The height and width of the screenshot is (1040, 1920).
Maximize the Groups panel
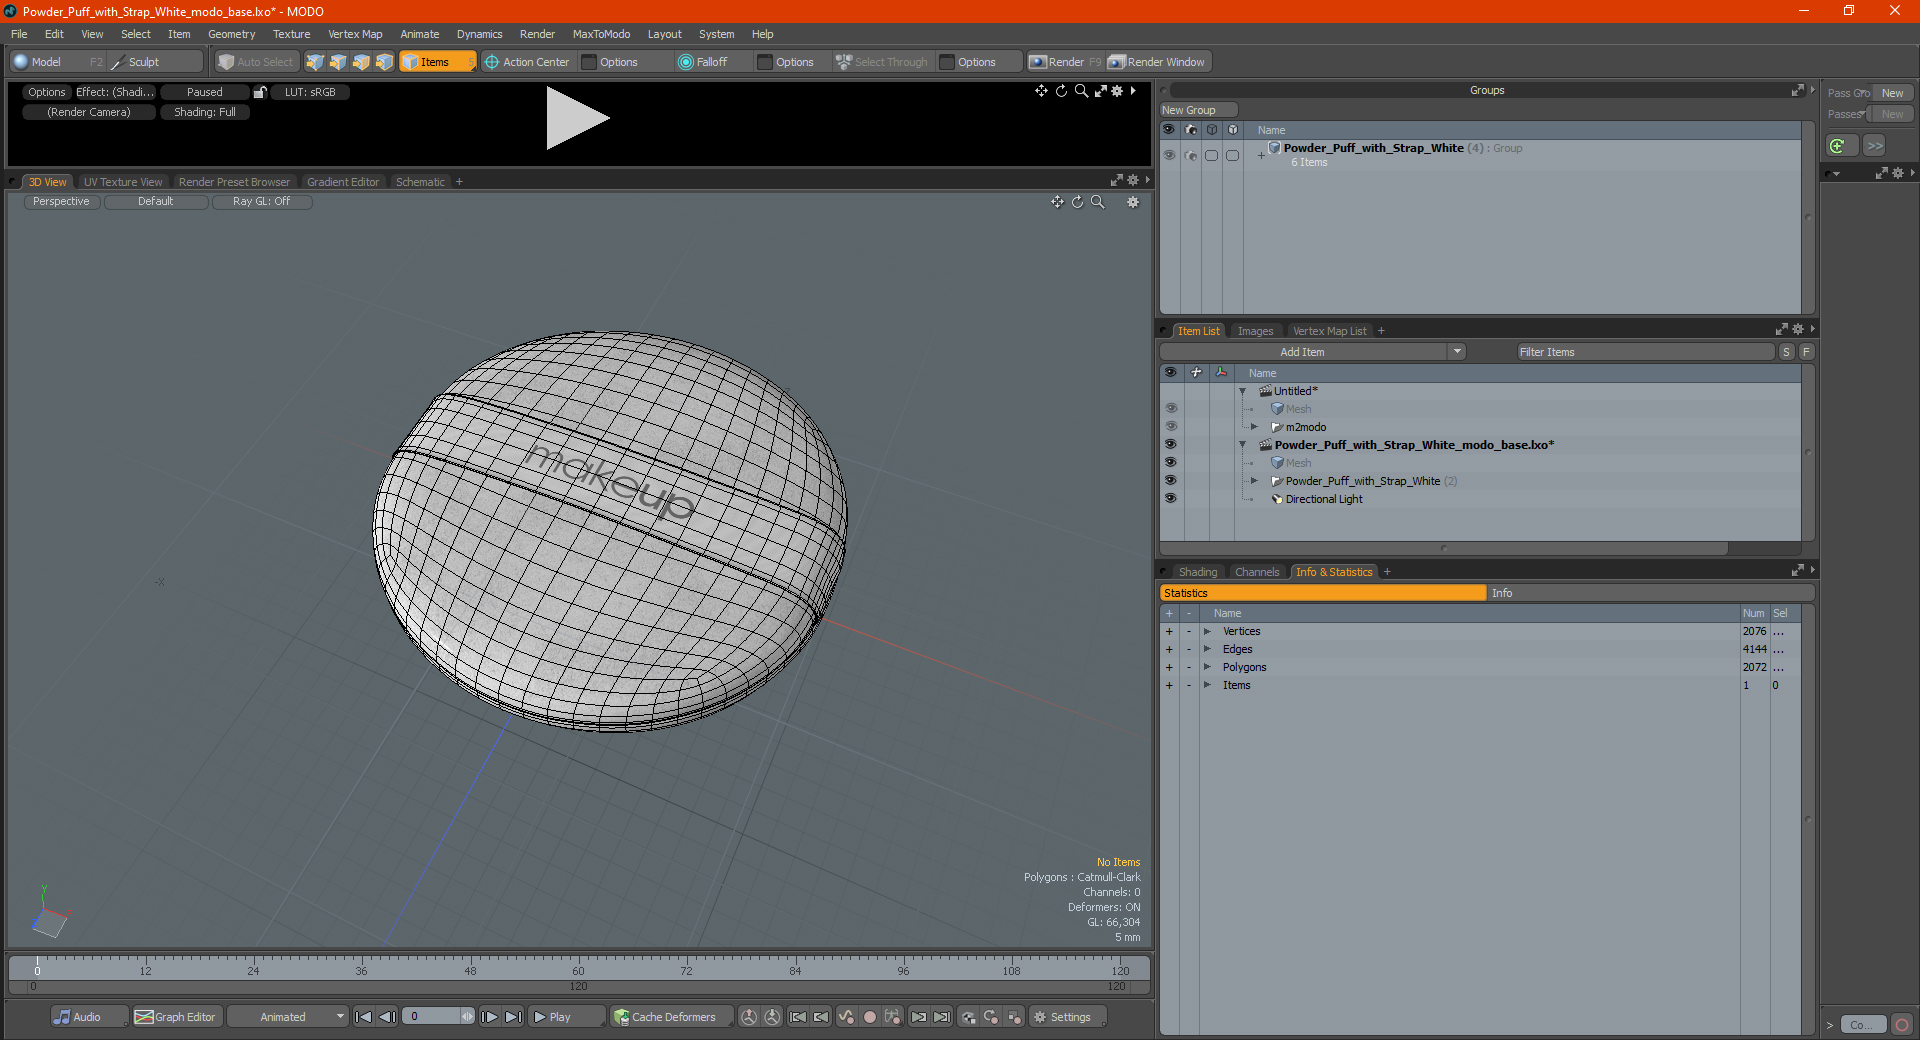point(1797,90)
